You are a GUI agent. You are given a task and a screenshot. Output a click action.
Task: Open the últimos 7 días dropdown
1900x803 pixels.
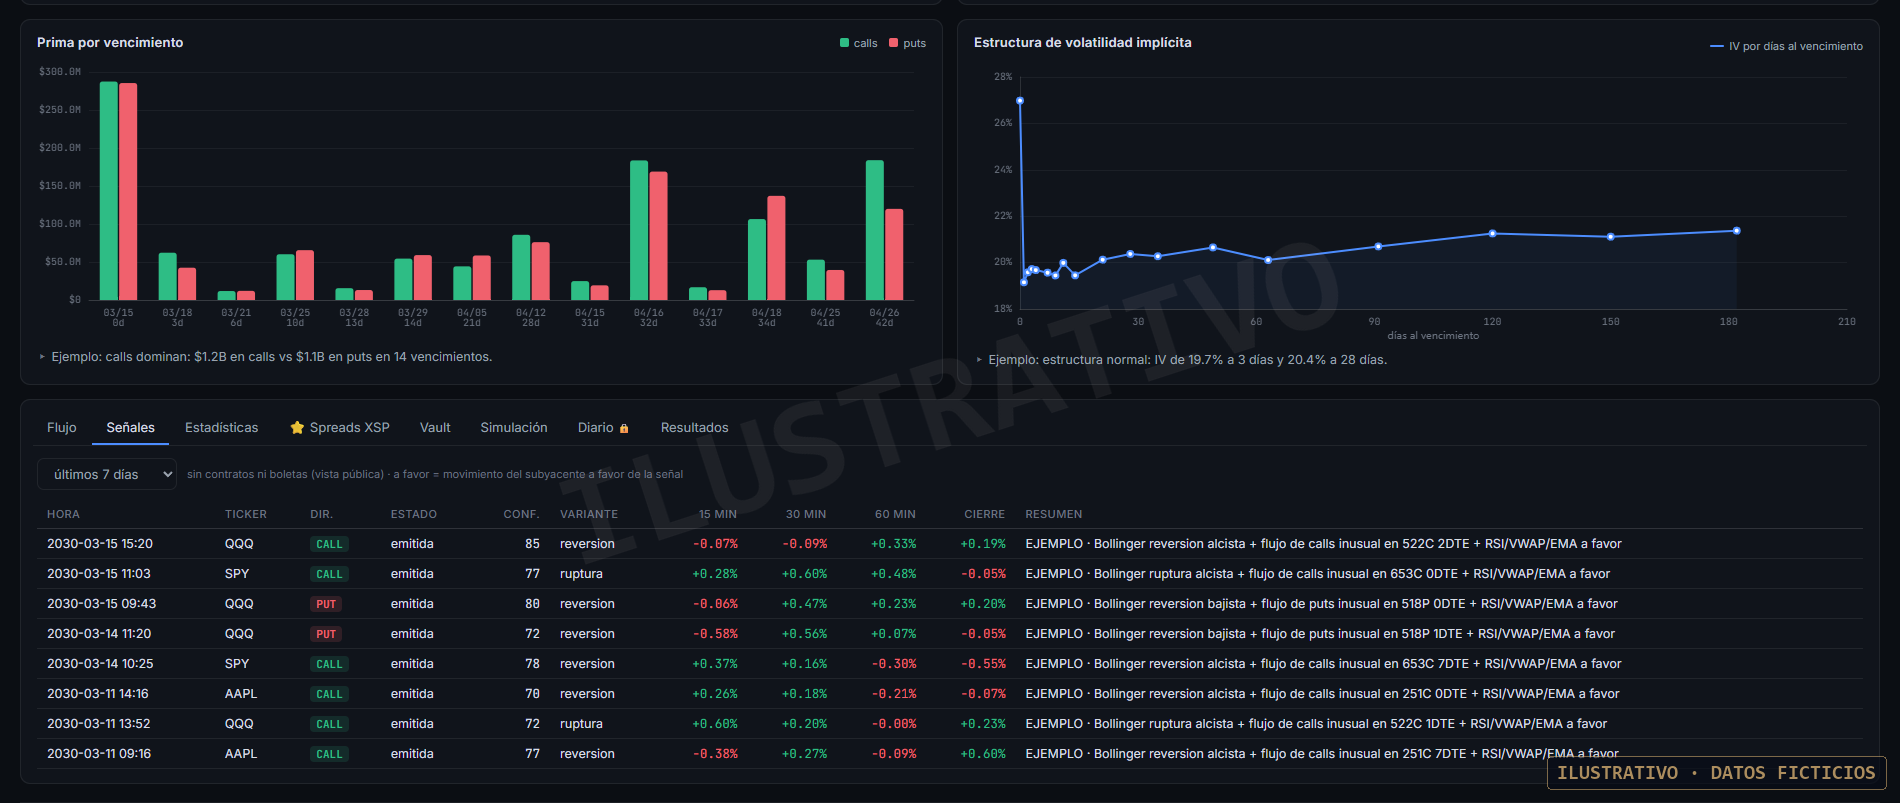(x=107, y=474)
